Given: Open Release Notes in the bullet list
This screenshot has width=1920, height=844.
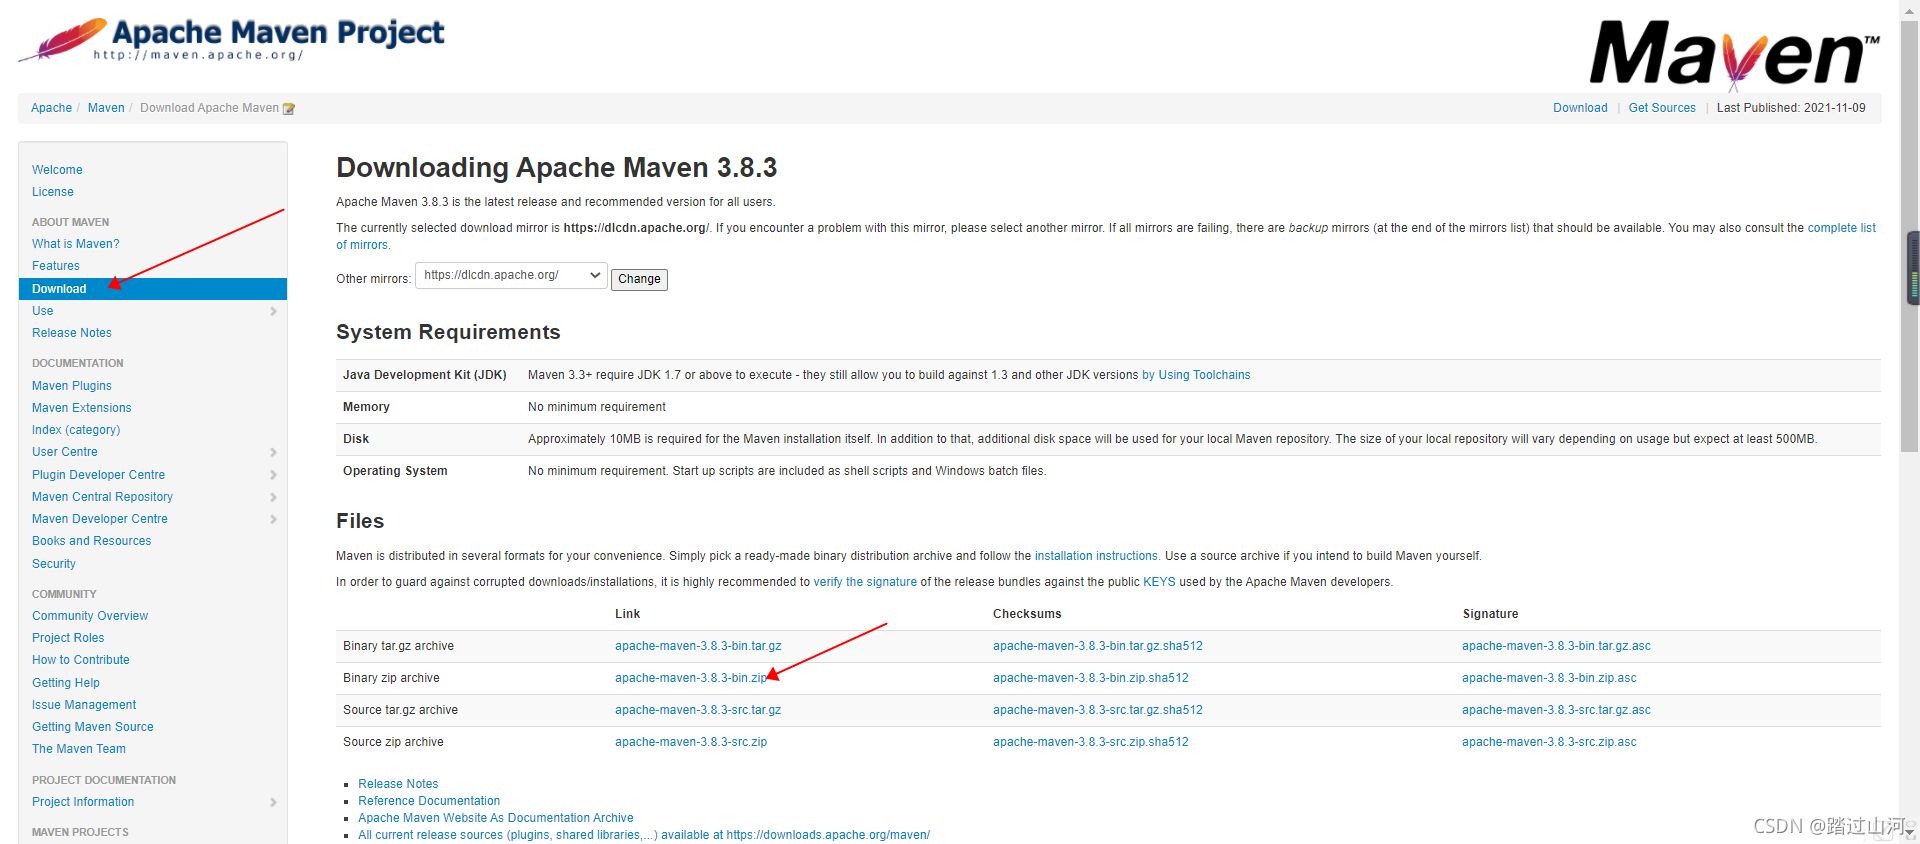Looking at the screenshot, I should click(x=398, y=784).
